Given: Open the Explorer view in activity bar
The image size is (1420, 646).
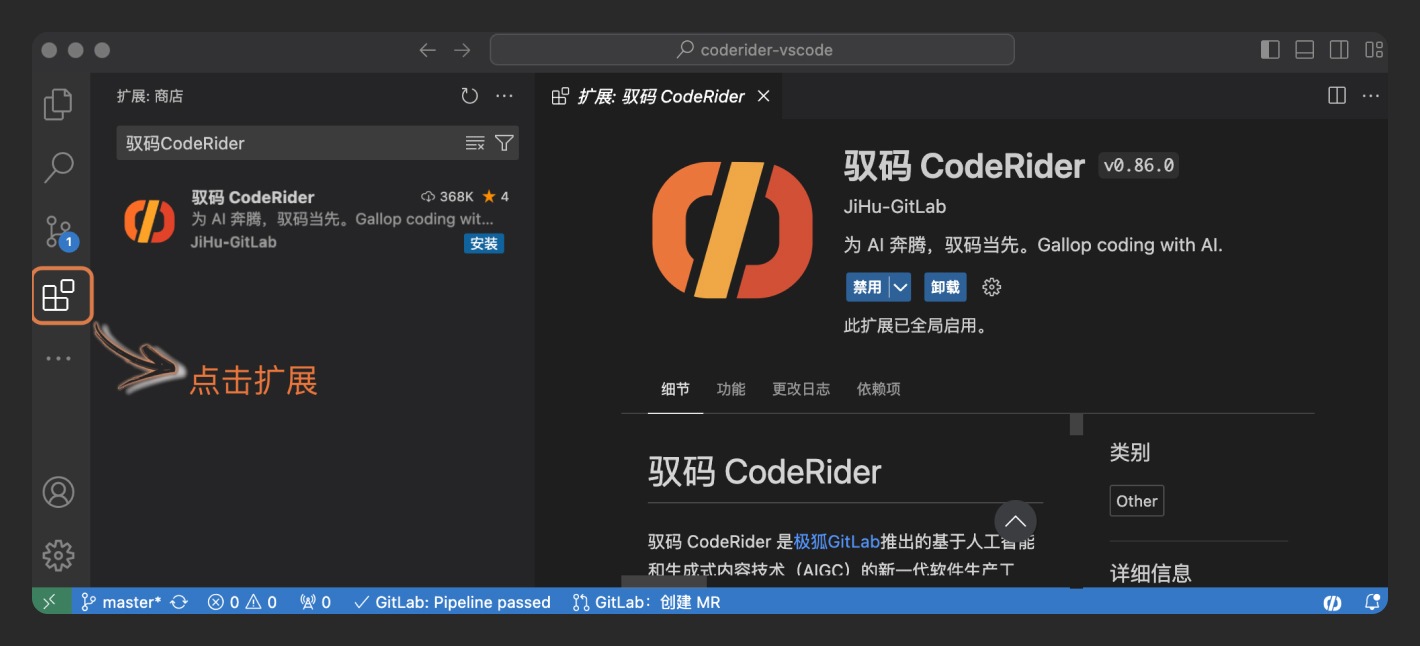Looking at the screenshot, I should click(x=58, y=104).
